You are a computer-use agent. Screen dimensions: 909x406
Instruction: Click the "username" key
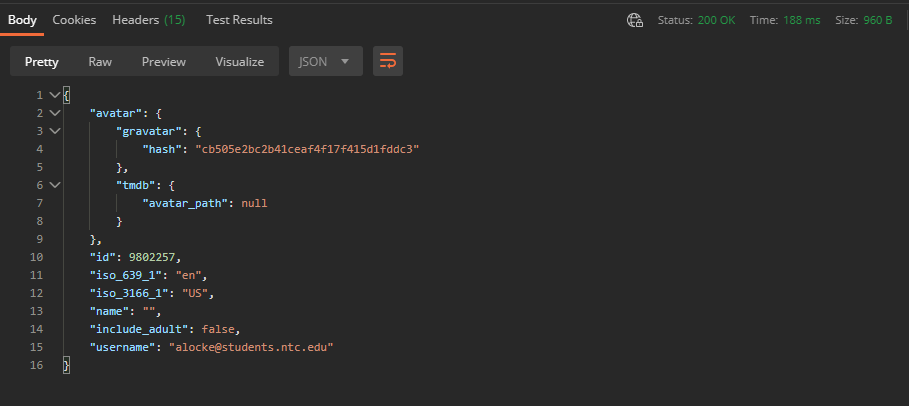coord(123,347)
